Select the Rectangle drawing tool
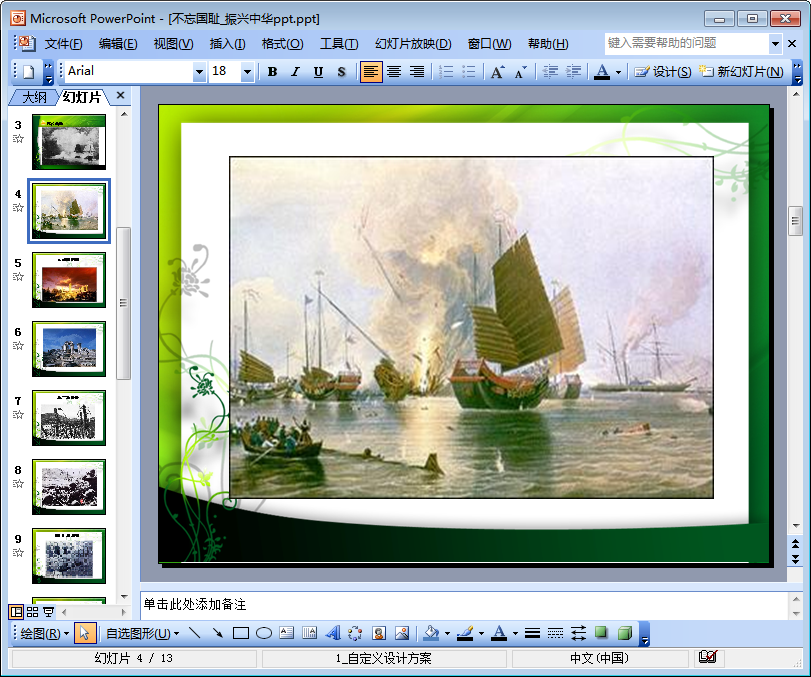The height and width of the screenshot is (677, 811). click(241, 633)
